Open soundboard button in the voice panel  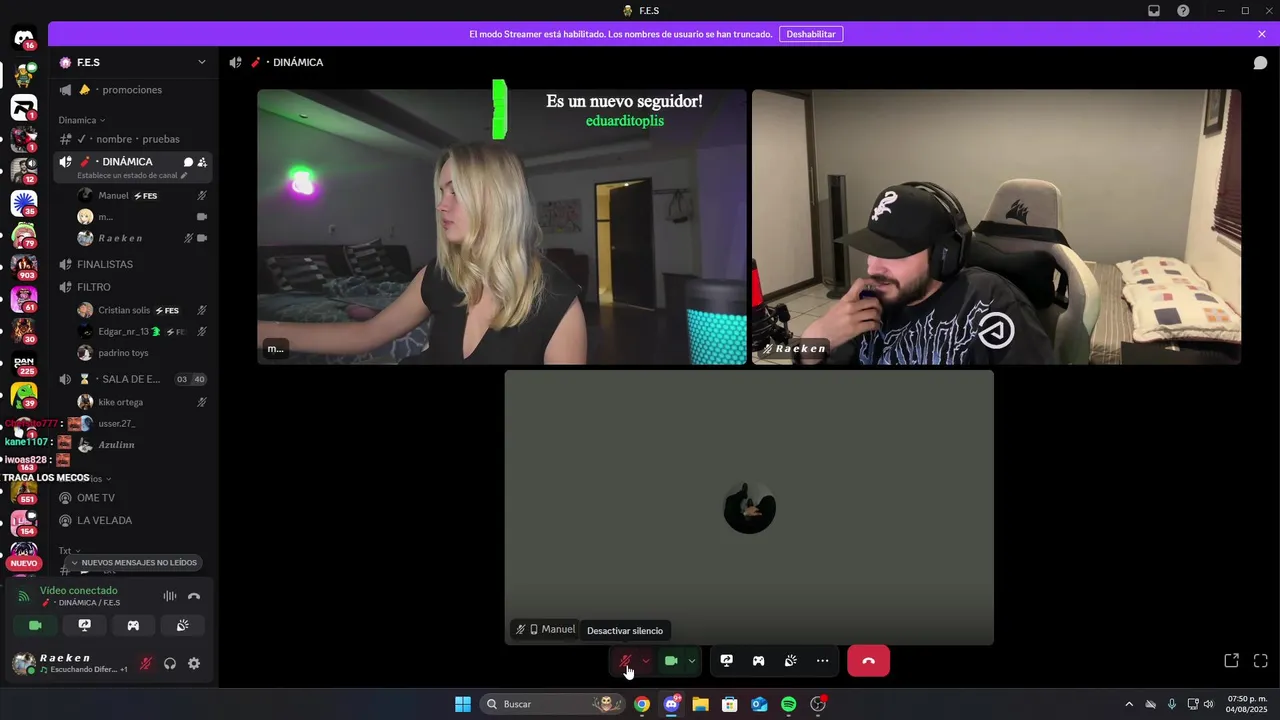tap(182, 625)
